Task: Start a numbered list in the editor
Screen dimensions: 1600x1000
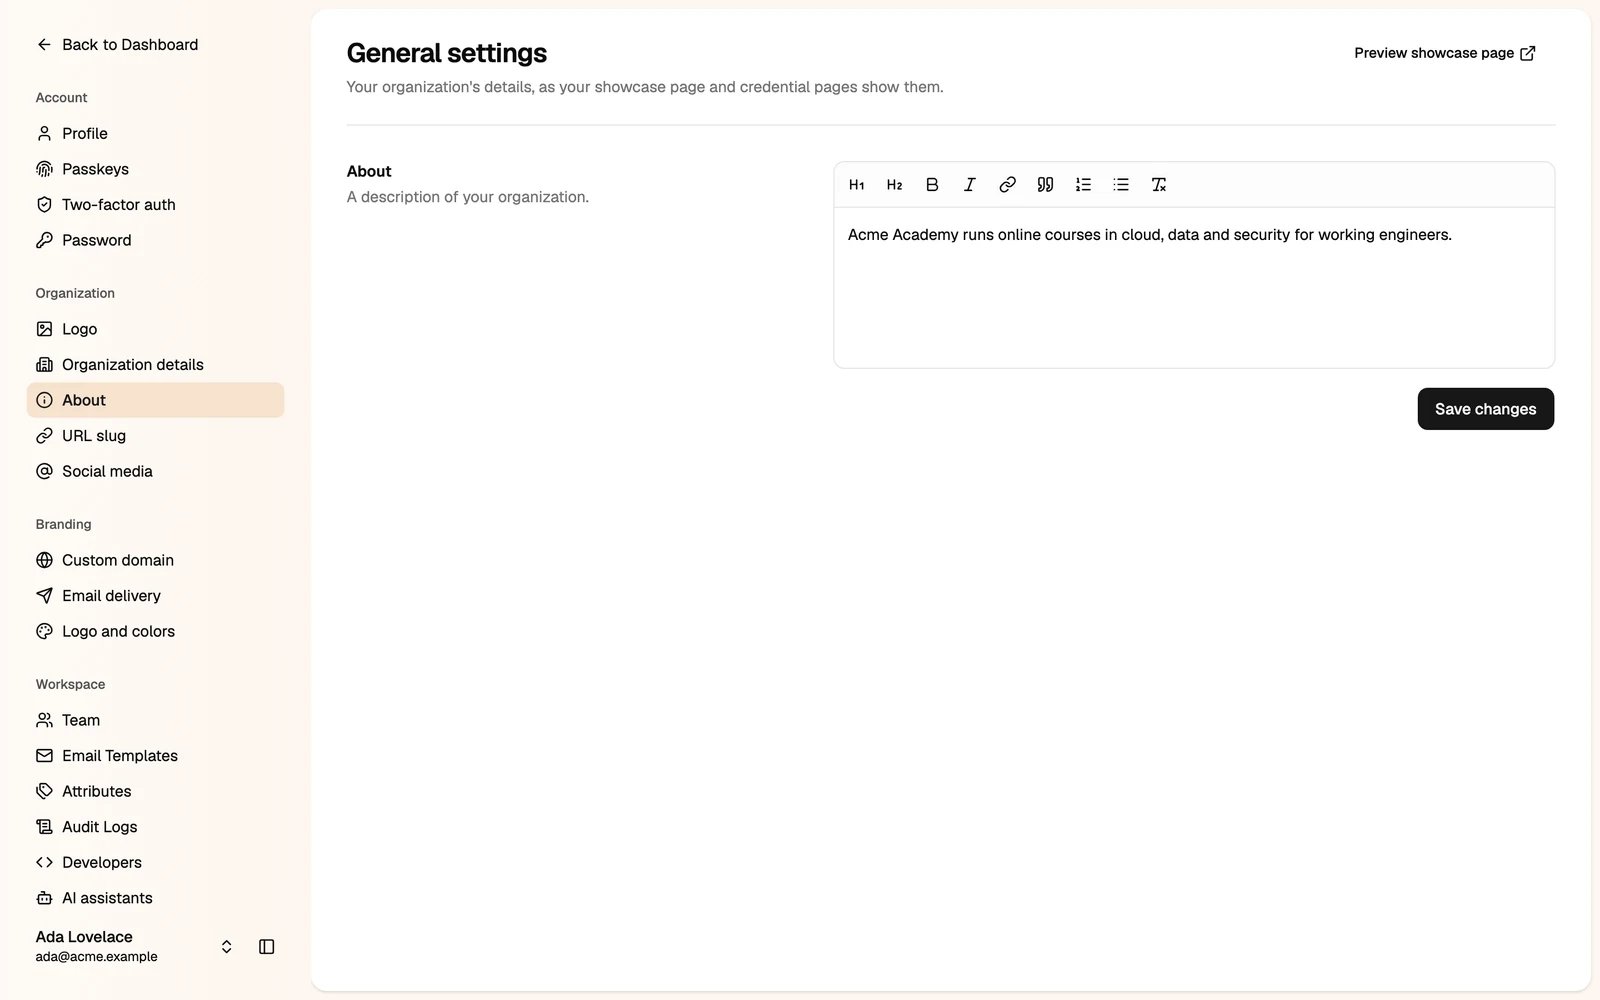Action: click(1083, 185)
